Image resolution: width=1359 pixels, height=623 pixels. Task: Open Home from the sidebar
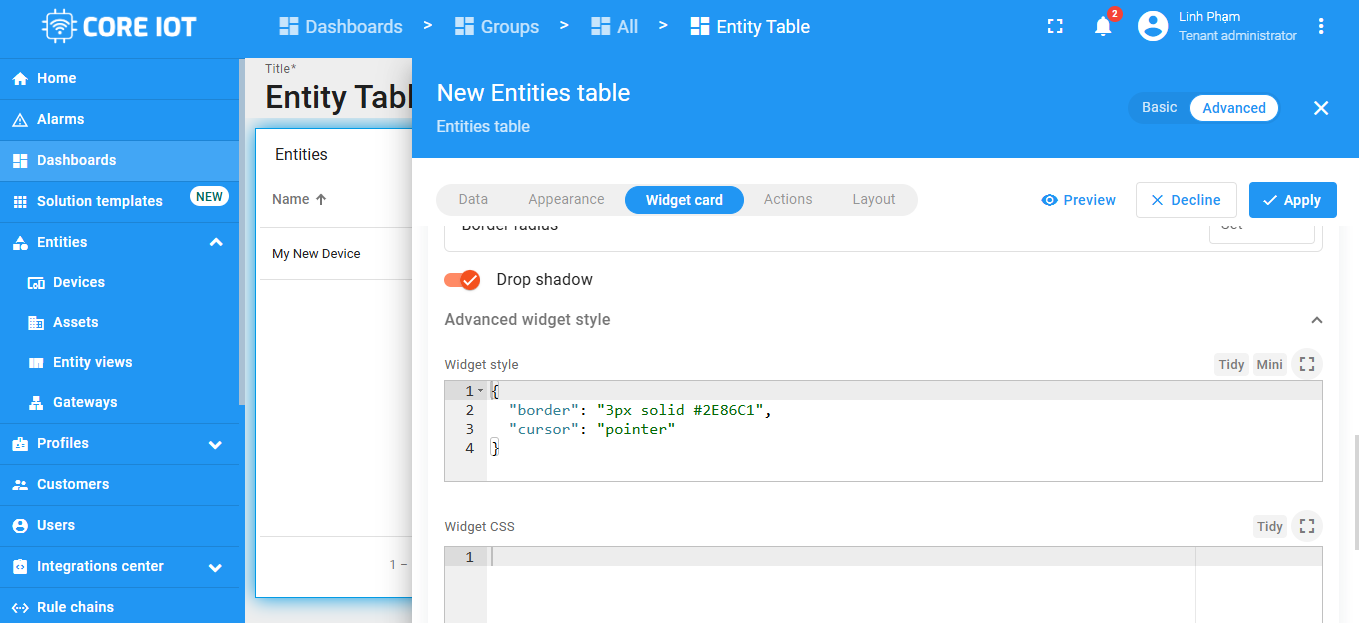[x=57, y=78]
